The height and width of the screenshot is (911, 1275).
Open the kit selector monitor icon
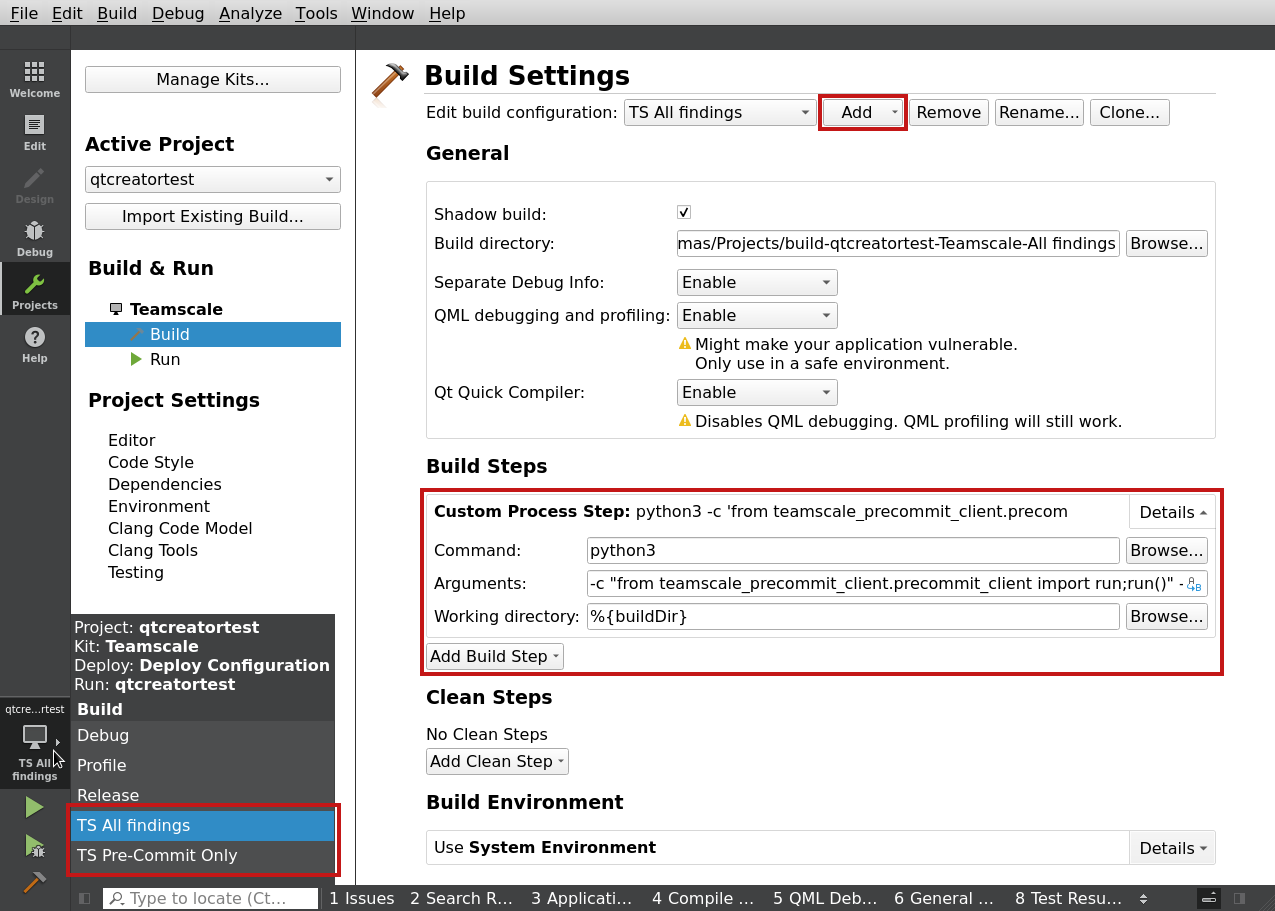[x=35, y=738]
